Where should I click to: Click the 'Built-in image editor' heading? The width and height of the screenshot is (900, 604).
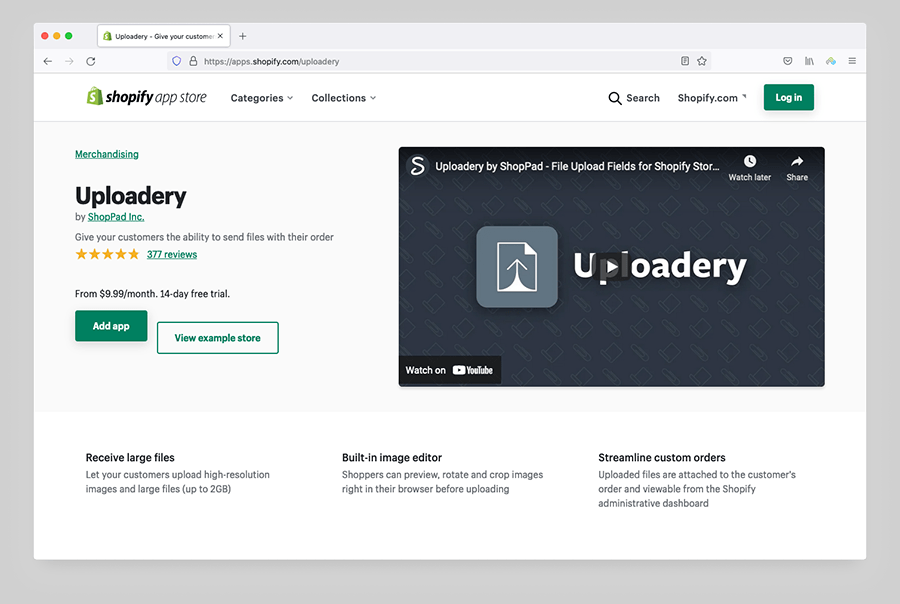pos(392,458)
